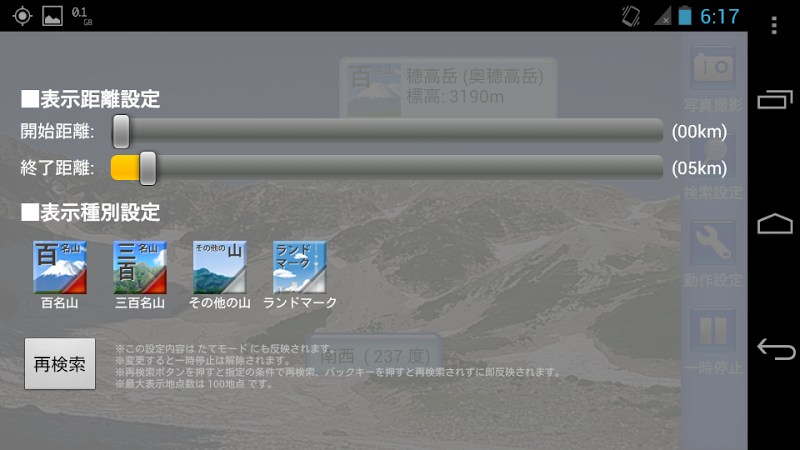800x450 pixels.
Task: Tap the dimmed 南西 (237度) compass label
Action: pyautogui.click(x=374, y=356)
